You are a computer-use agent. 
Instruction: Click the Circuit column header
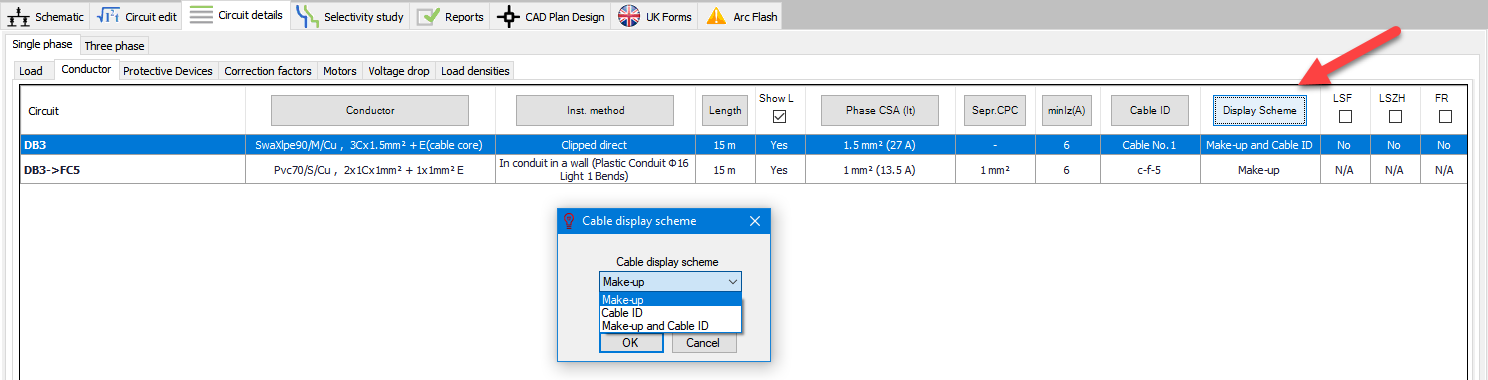pos(133,111)
